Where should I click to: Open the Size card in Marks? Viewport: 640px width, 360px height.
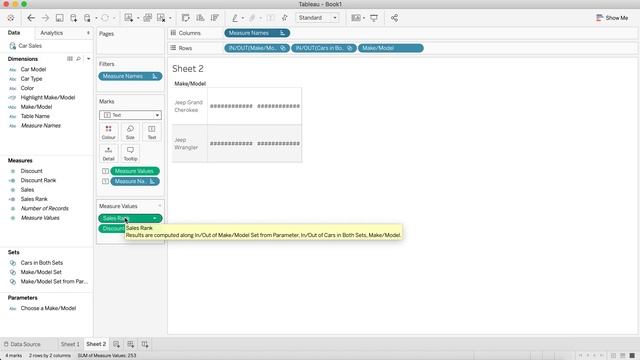(x=130, y=132)
